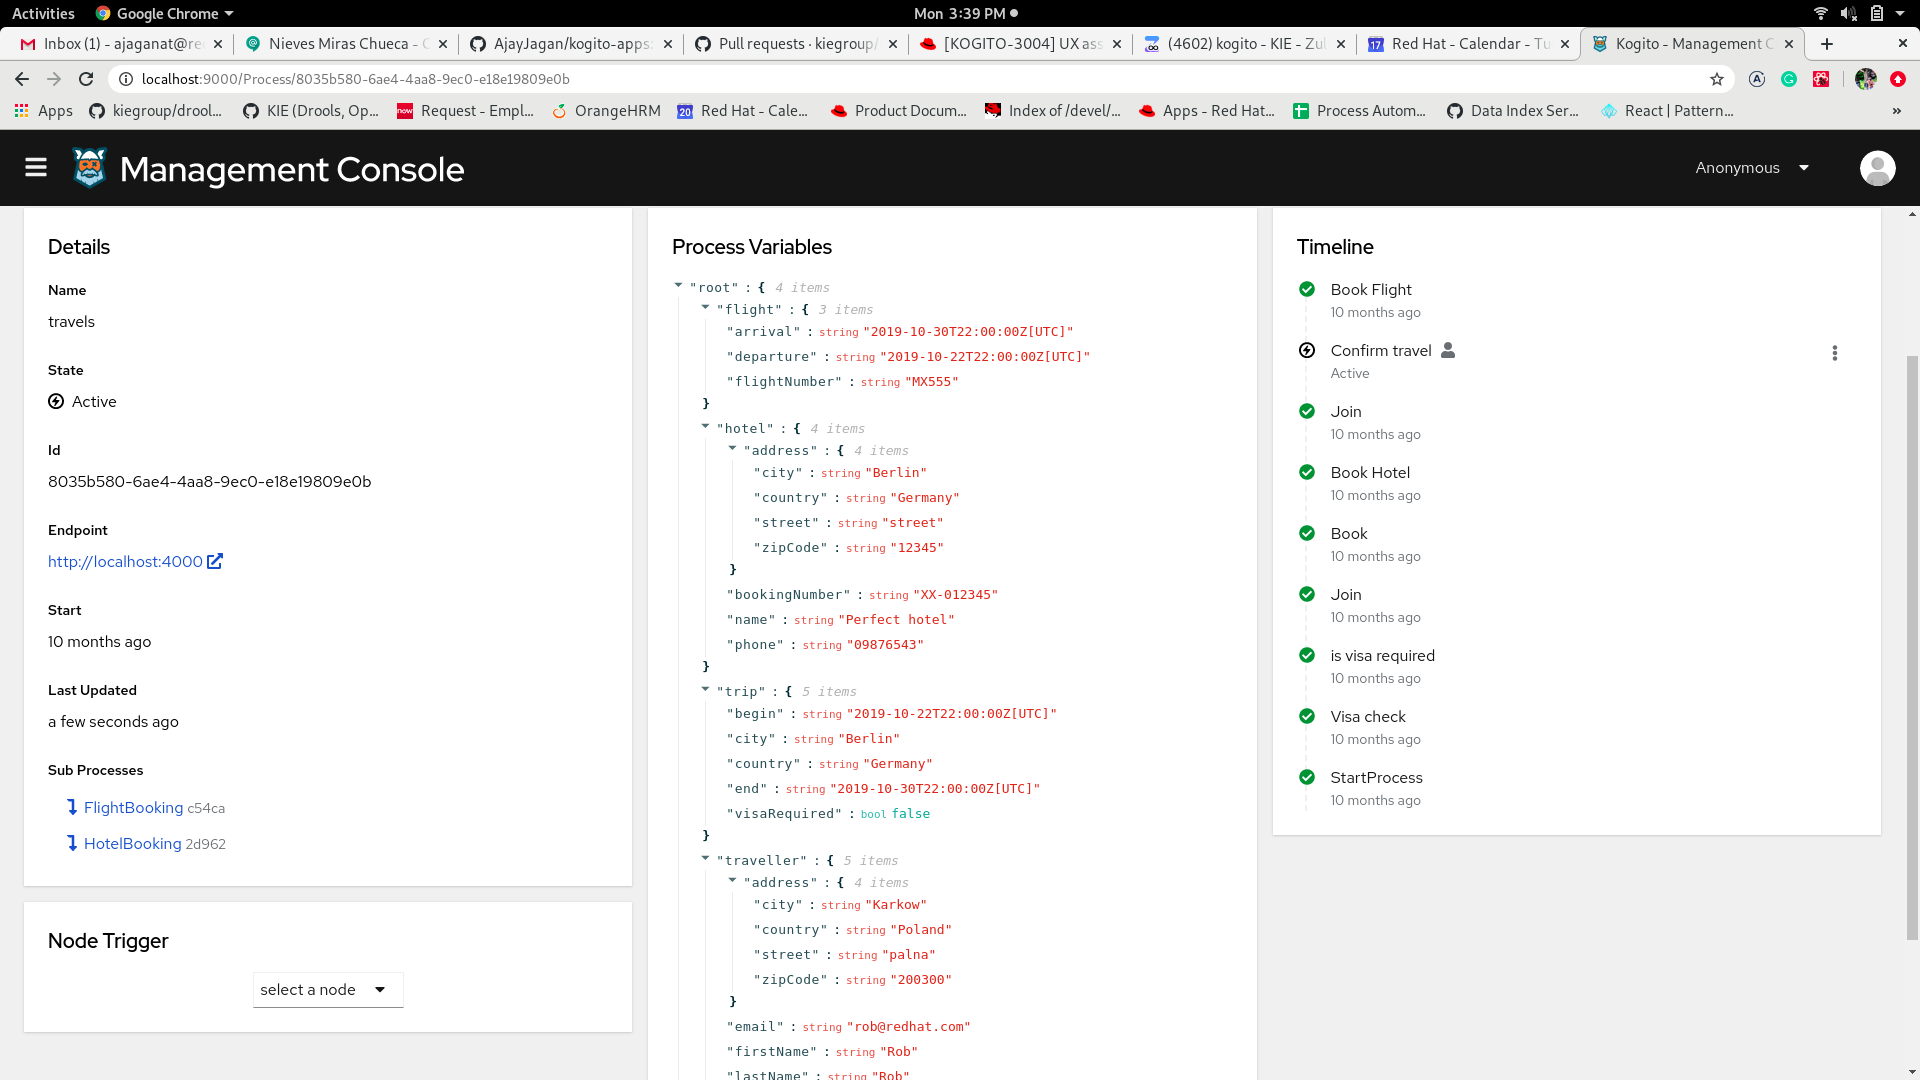The width and height of the screenshot is (1920, 1080).
Task: Collapse the "flight" object node
Action: click(705, 308)
